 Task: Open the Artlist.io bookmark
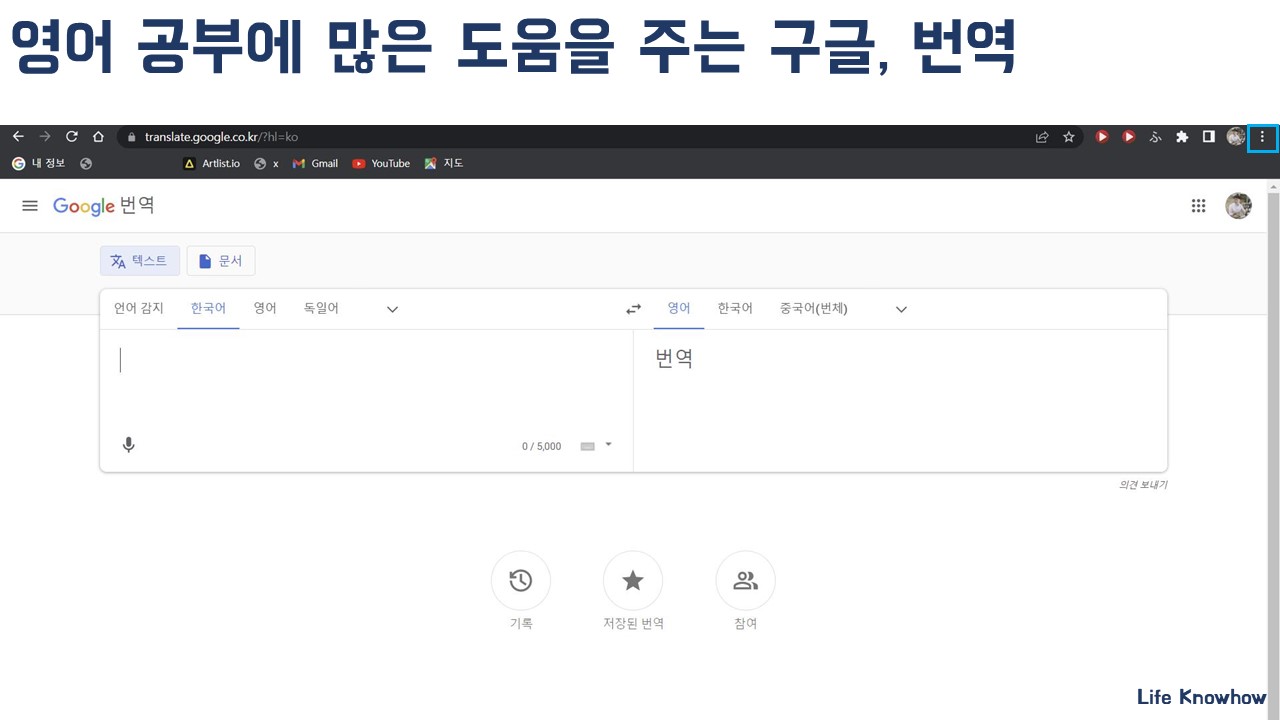tap(212, 163)
